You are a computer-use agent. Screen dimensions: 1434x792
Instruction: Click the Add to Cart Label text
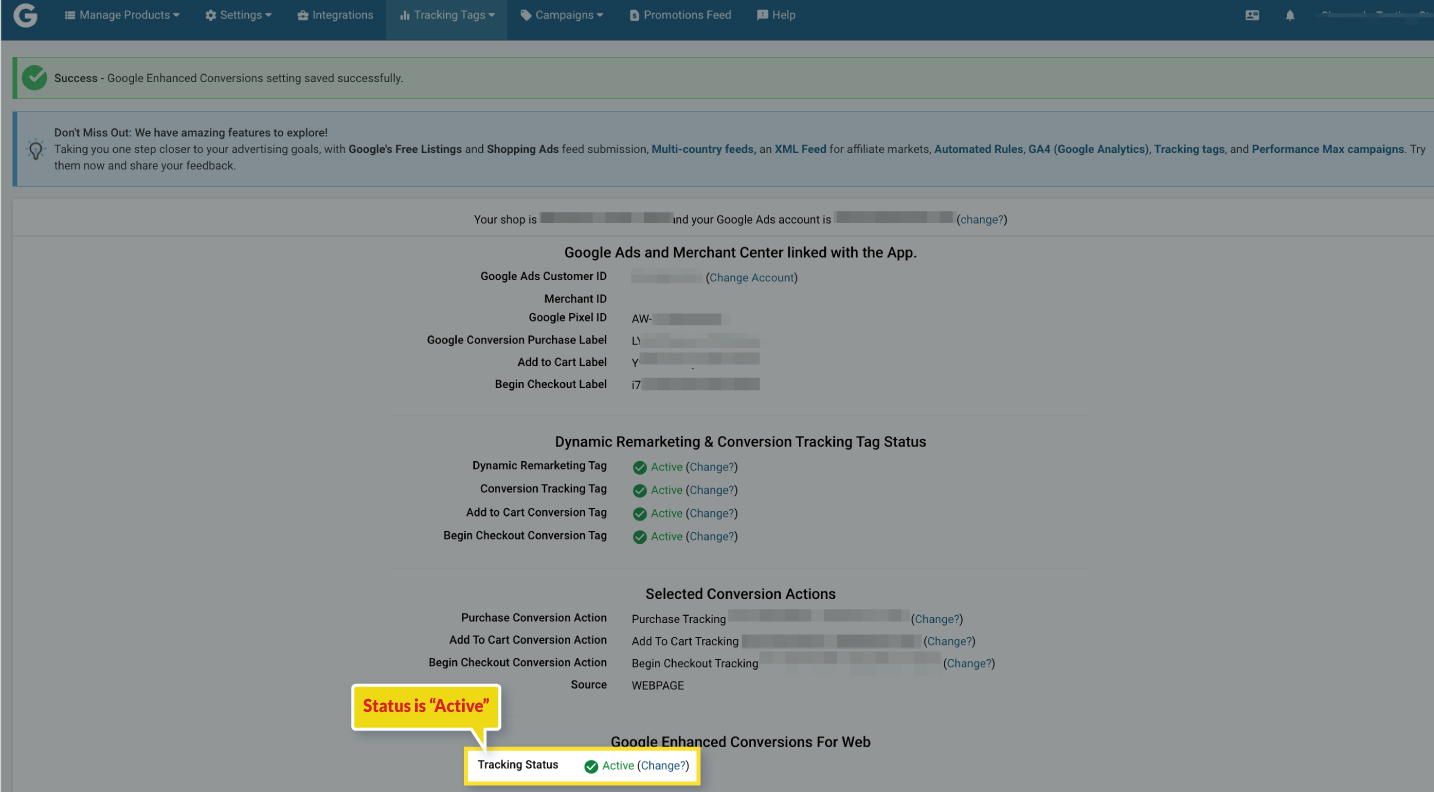click(562, 362)
